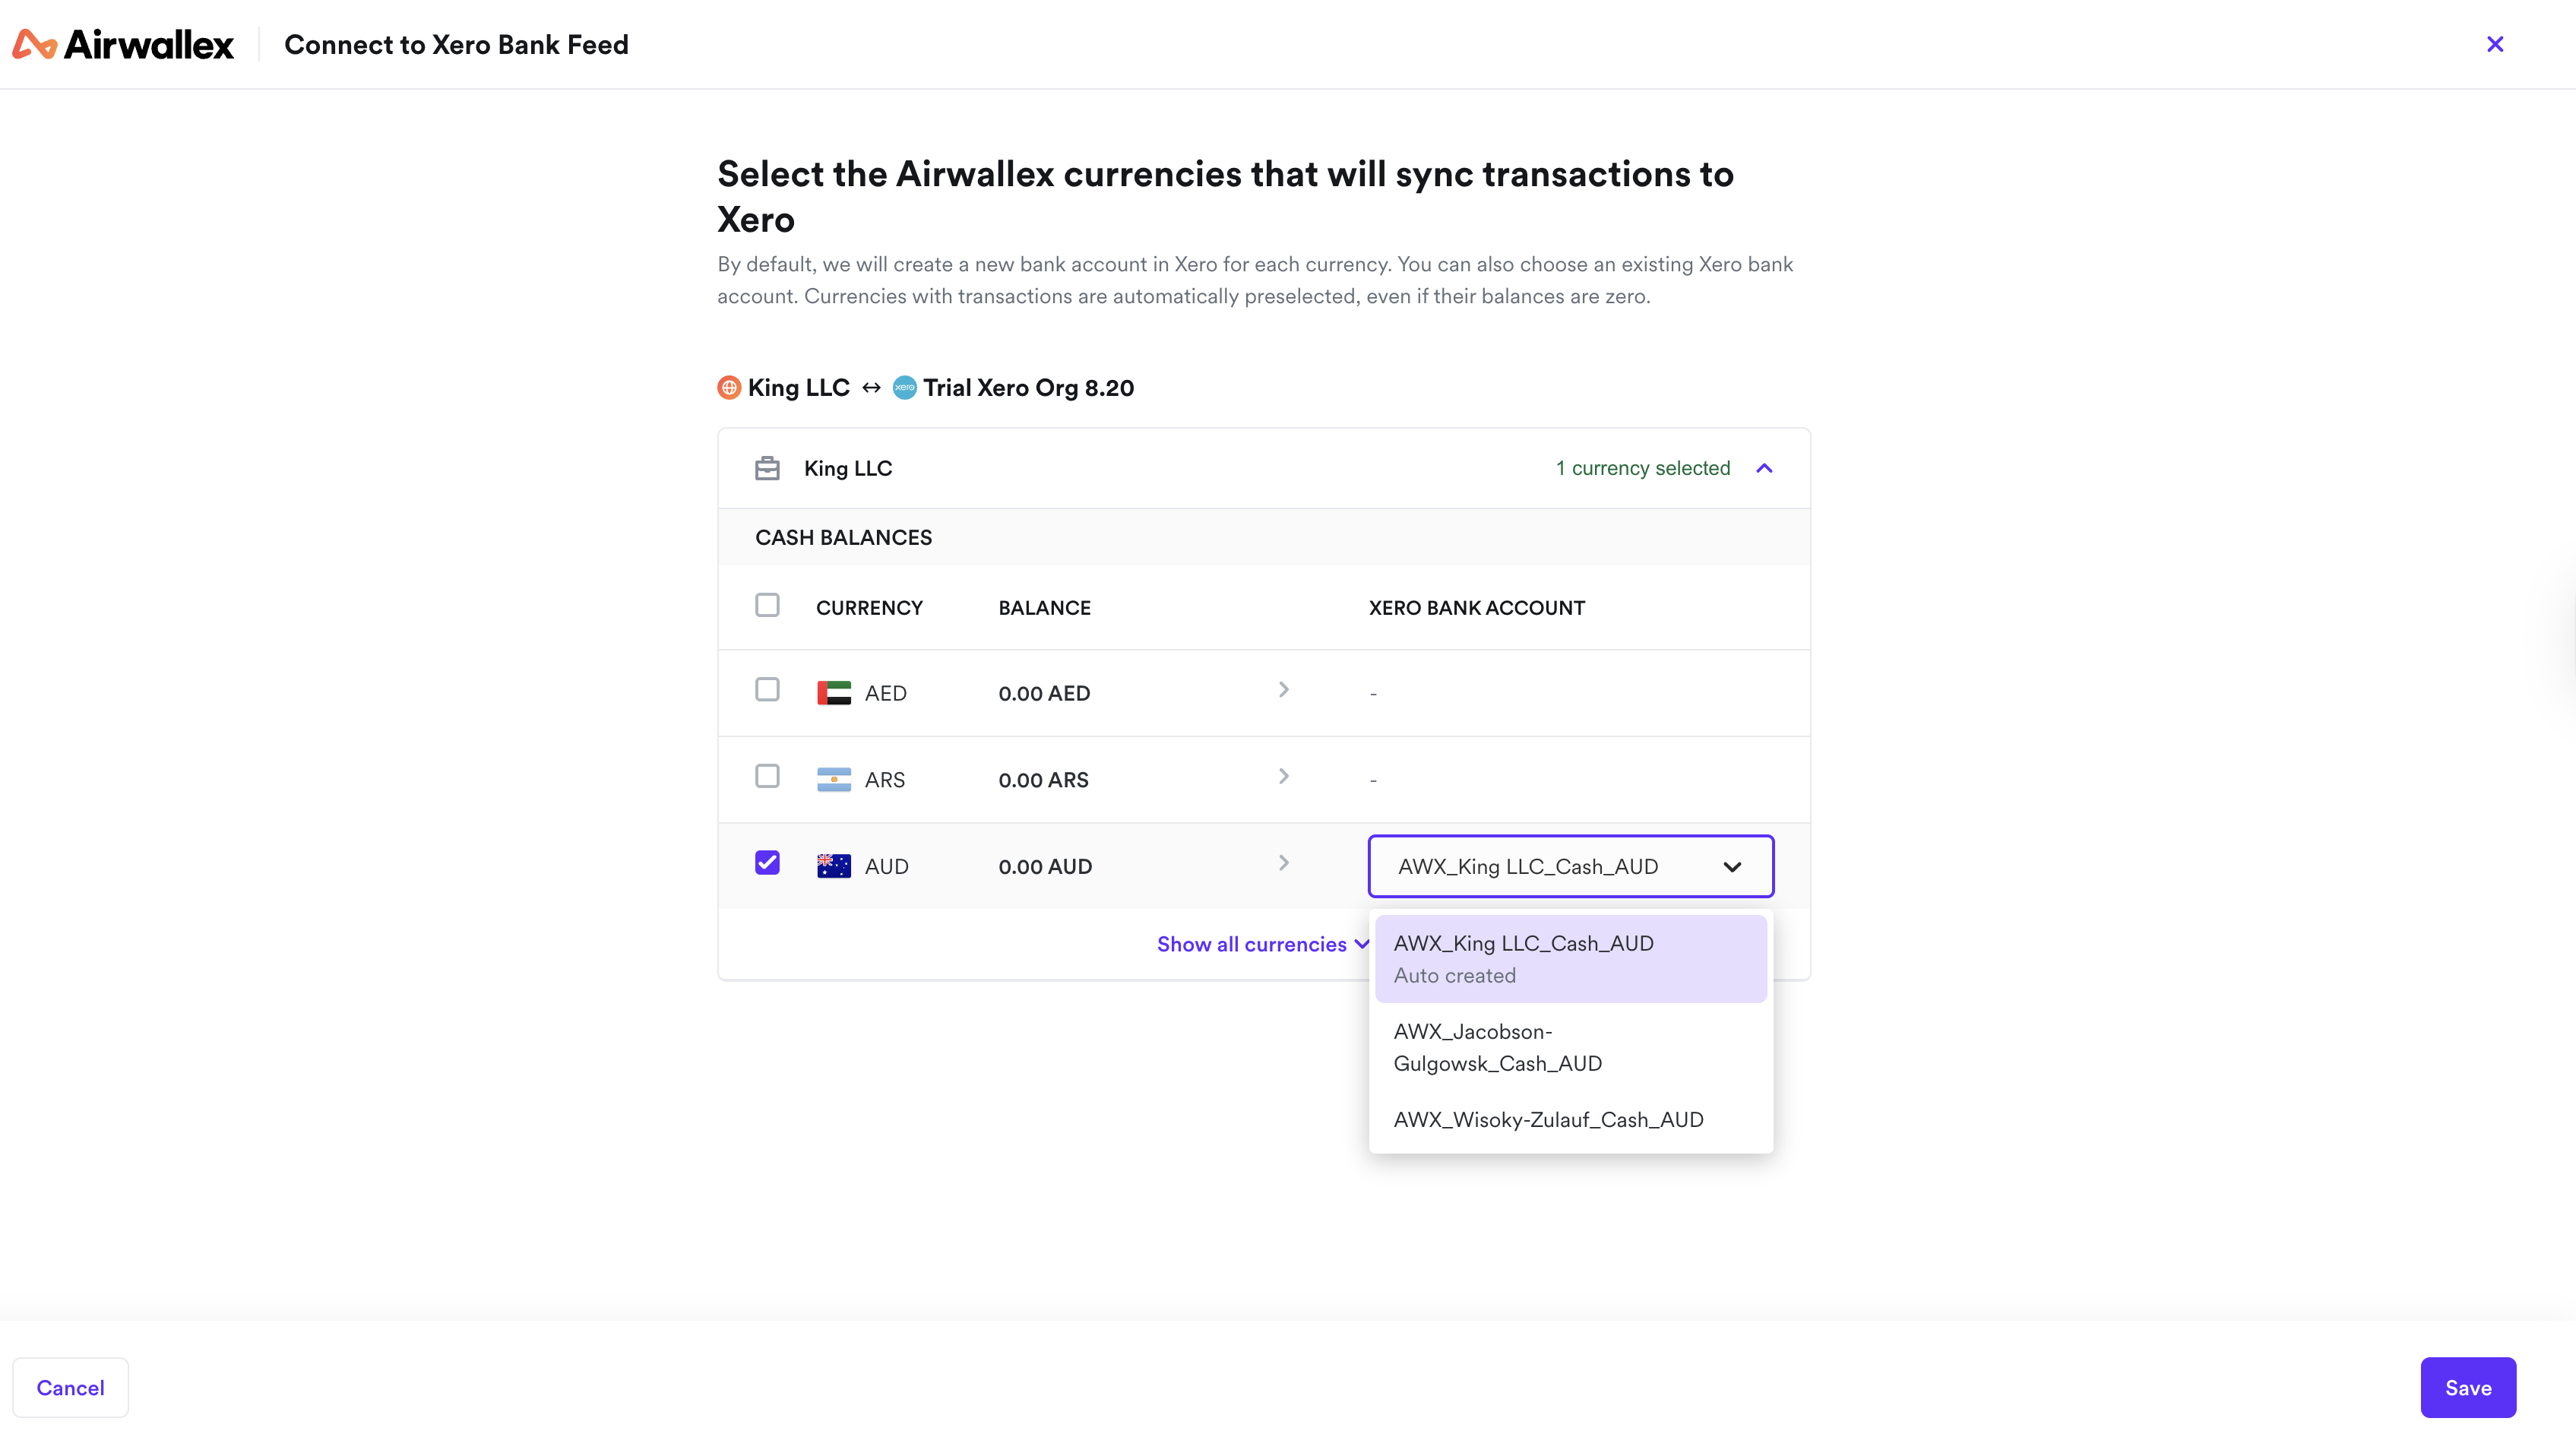Expand AED balance details chevron
Image resolution: width=2576 pixels, height=1453 pixels.
[1284, 690]
